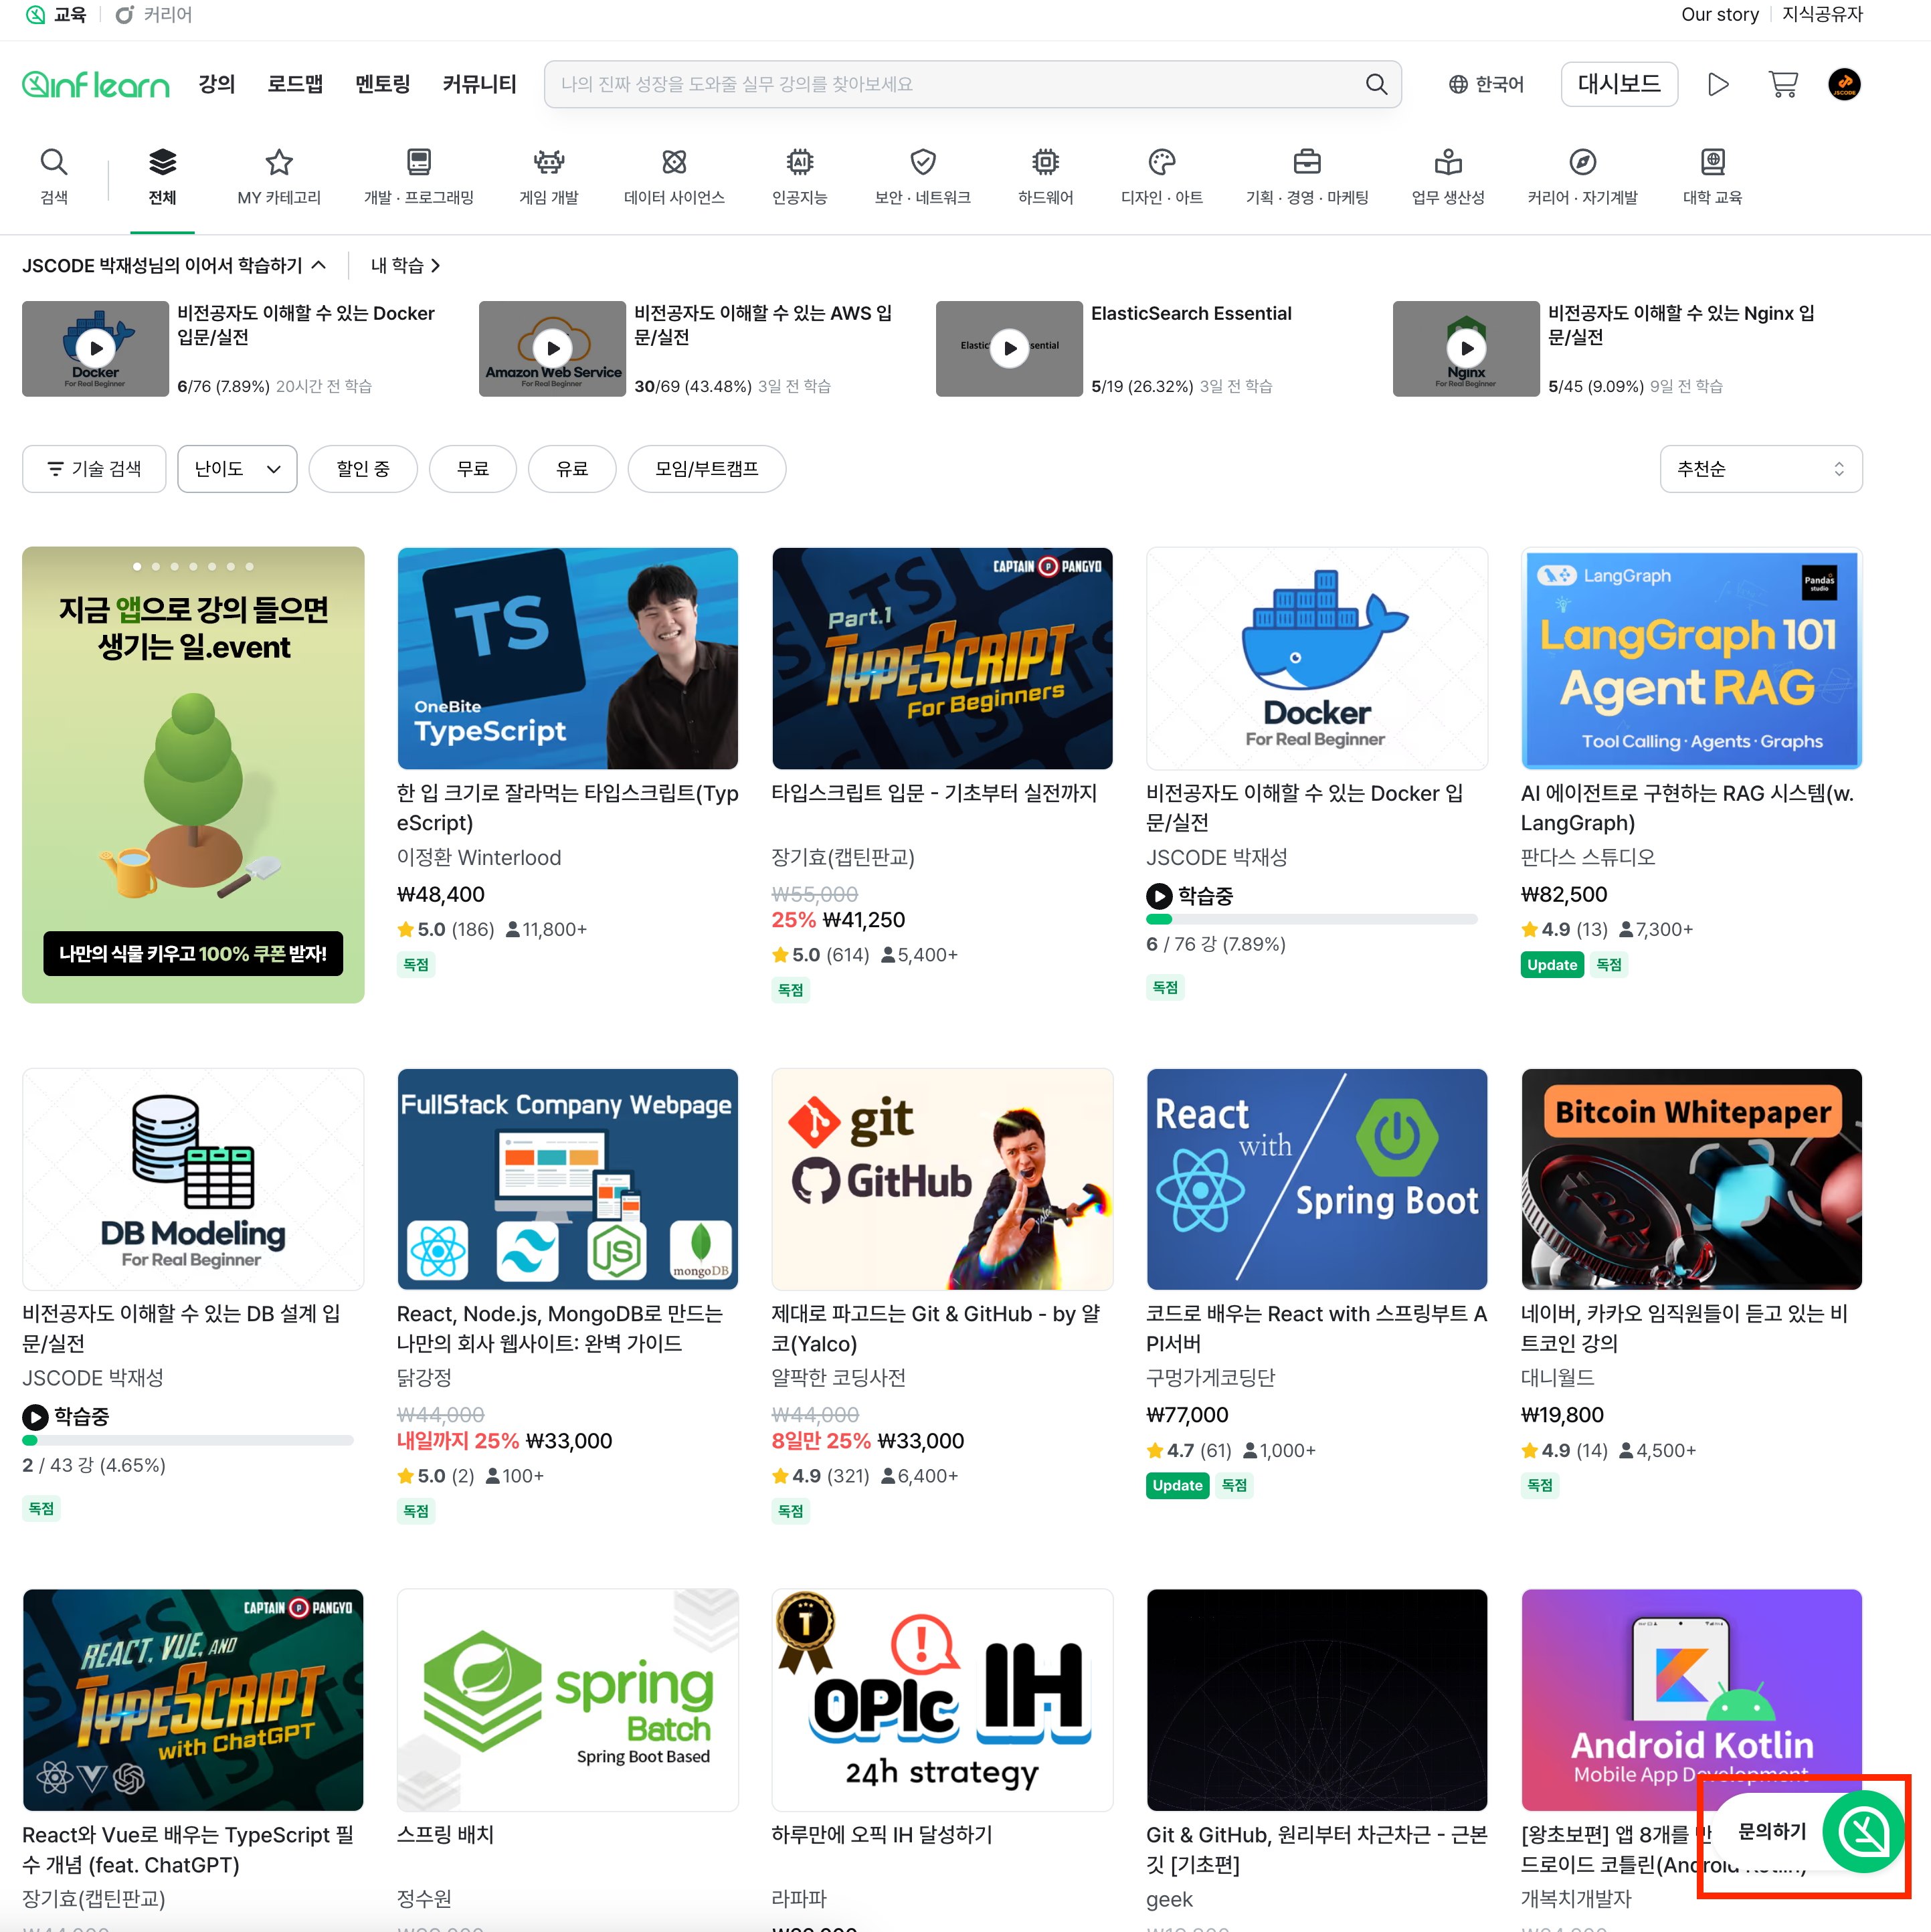1931x1932 pixels.
Task: Open the Inflearn logo home link
Action: pyautogui.click(x=96, y=84)
